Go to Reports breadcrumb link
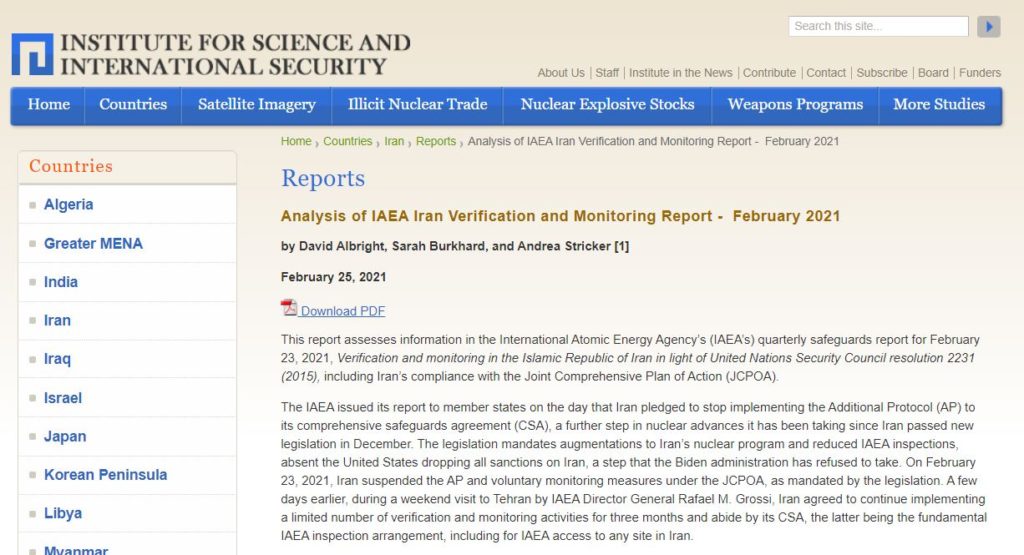Image resolution: width=1024 pixels, height=555 pixels. point(436,142)
